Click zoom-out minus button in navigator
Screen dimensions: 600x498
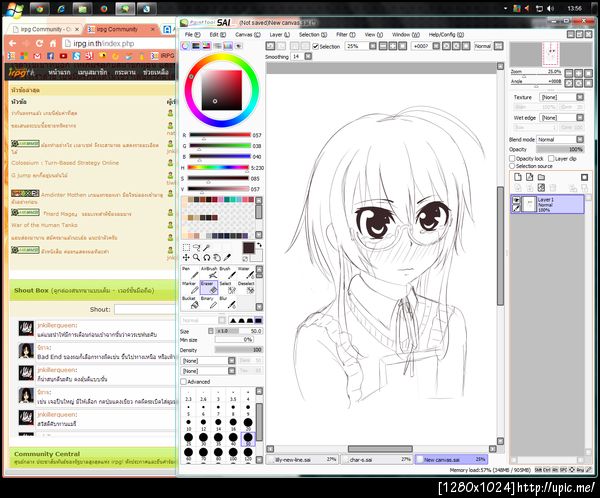click(569, 73)
